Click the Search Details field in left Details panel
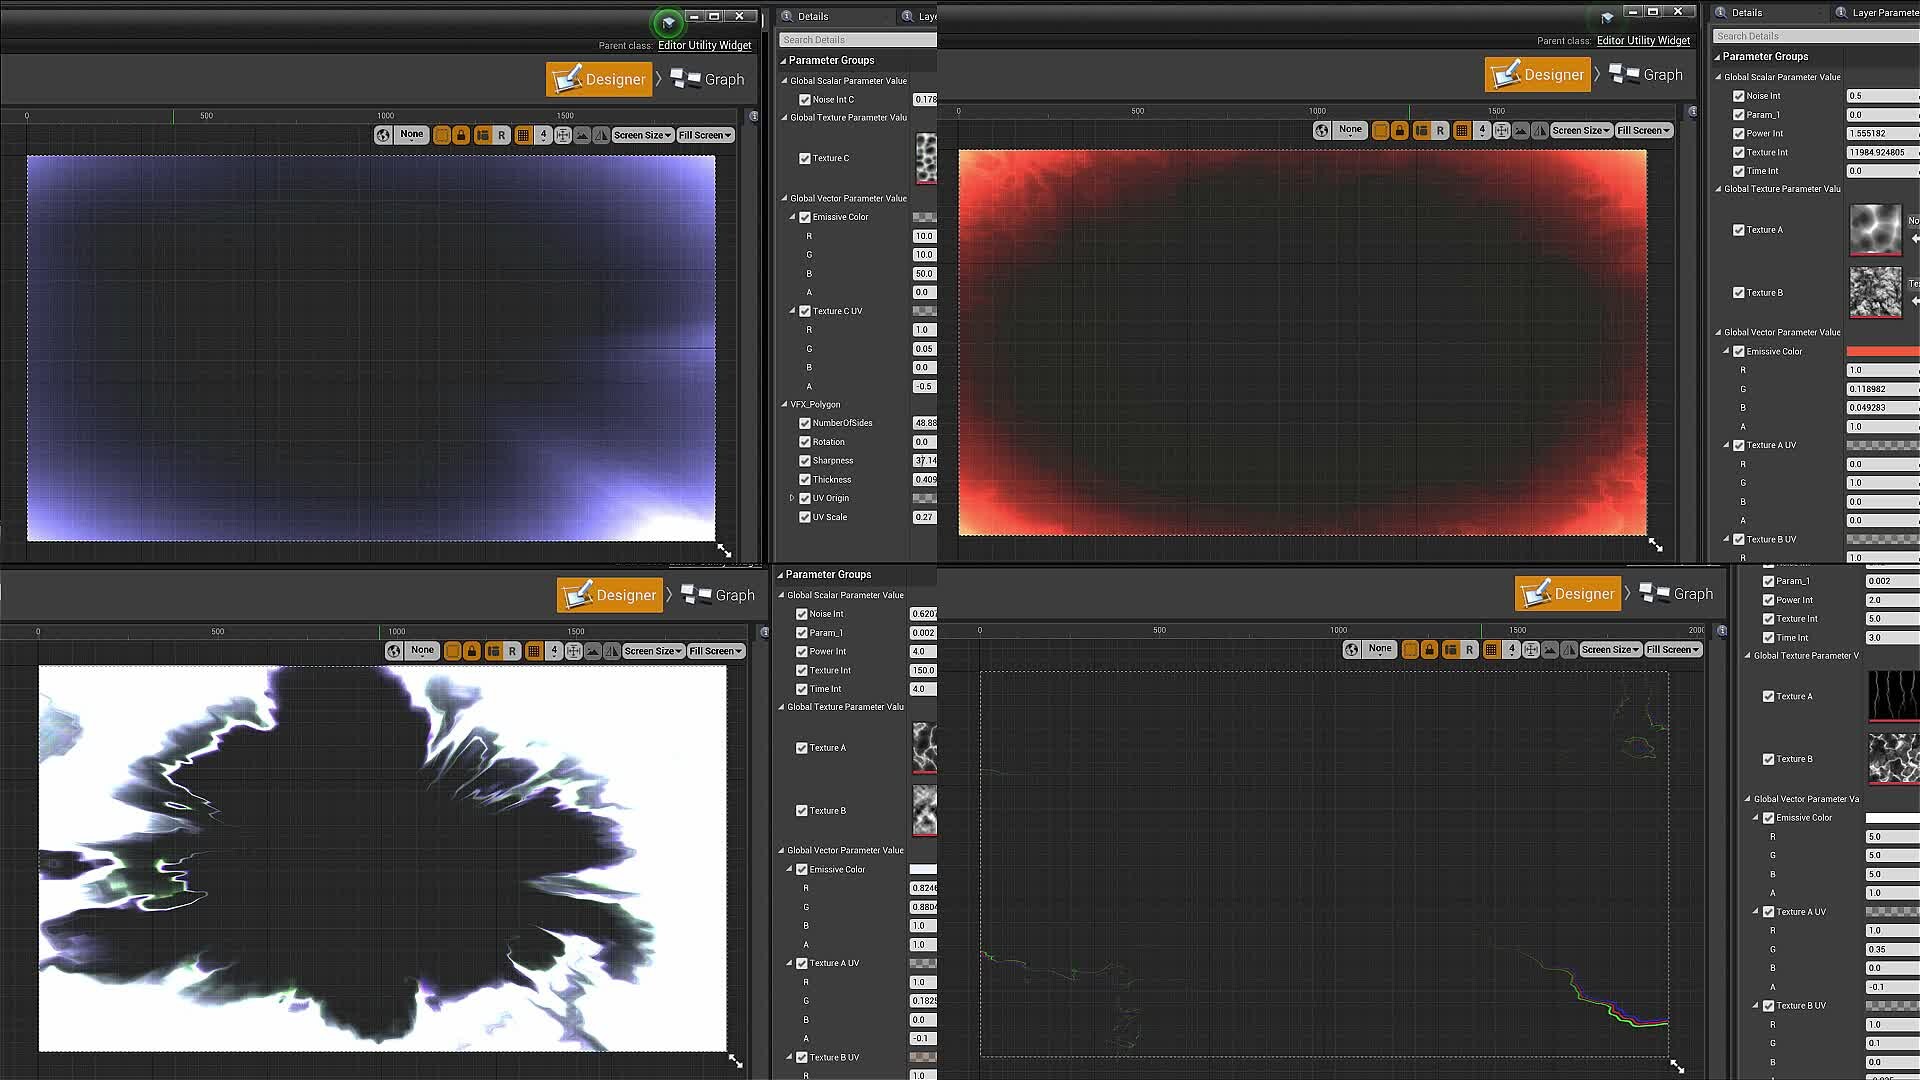This screenshot has height=1080, width=1920. (x=856, y=40)
